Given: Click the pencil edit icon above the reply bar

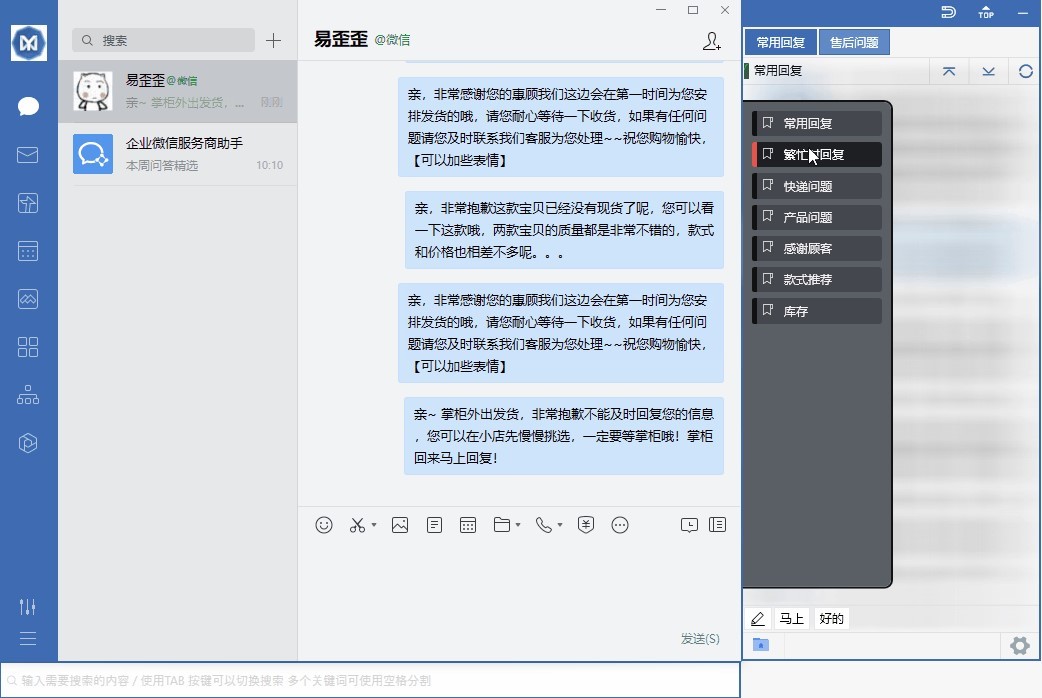Looking at the screenshot, I should 758,618.
